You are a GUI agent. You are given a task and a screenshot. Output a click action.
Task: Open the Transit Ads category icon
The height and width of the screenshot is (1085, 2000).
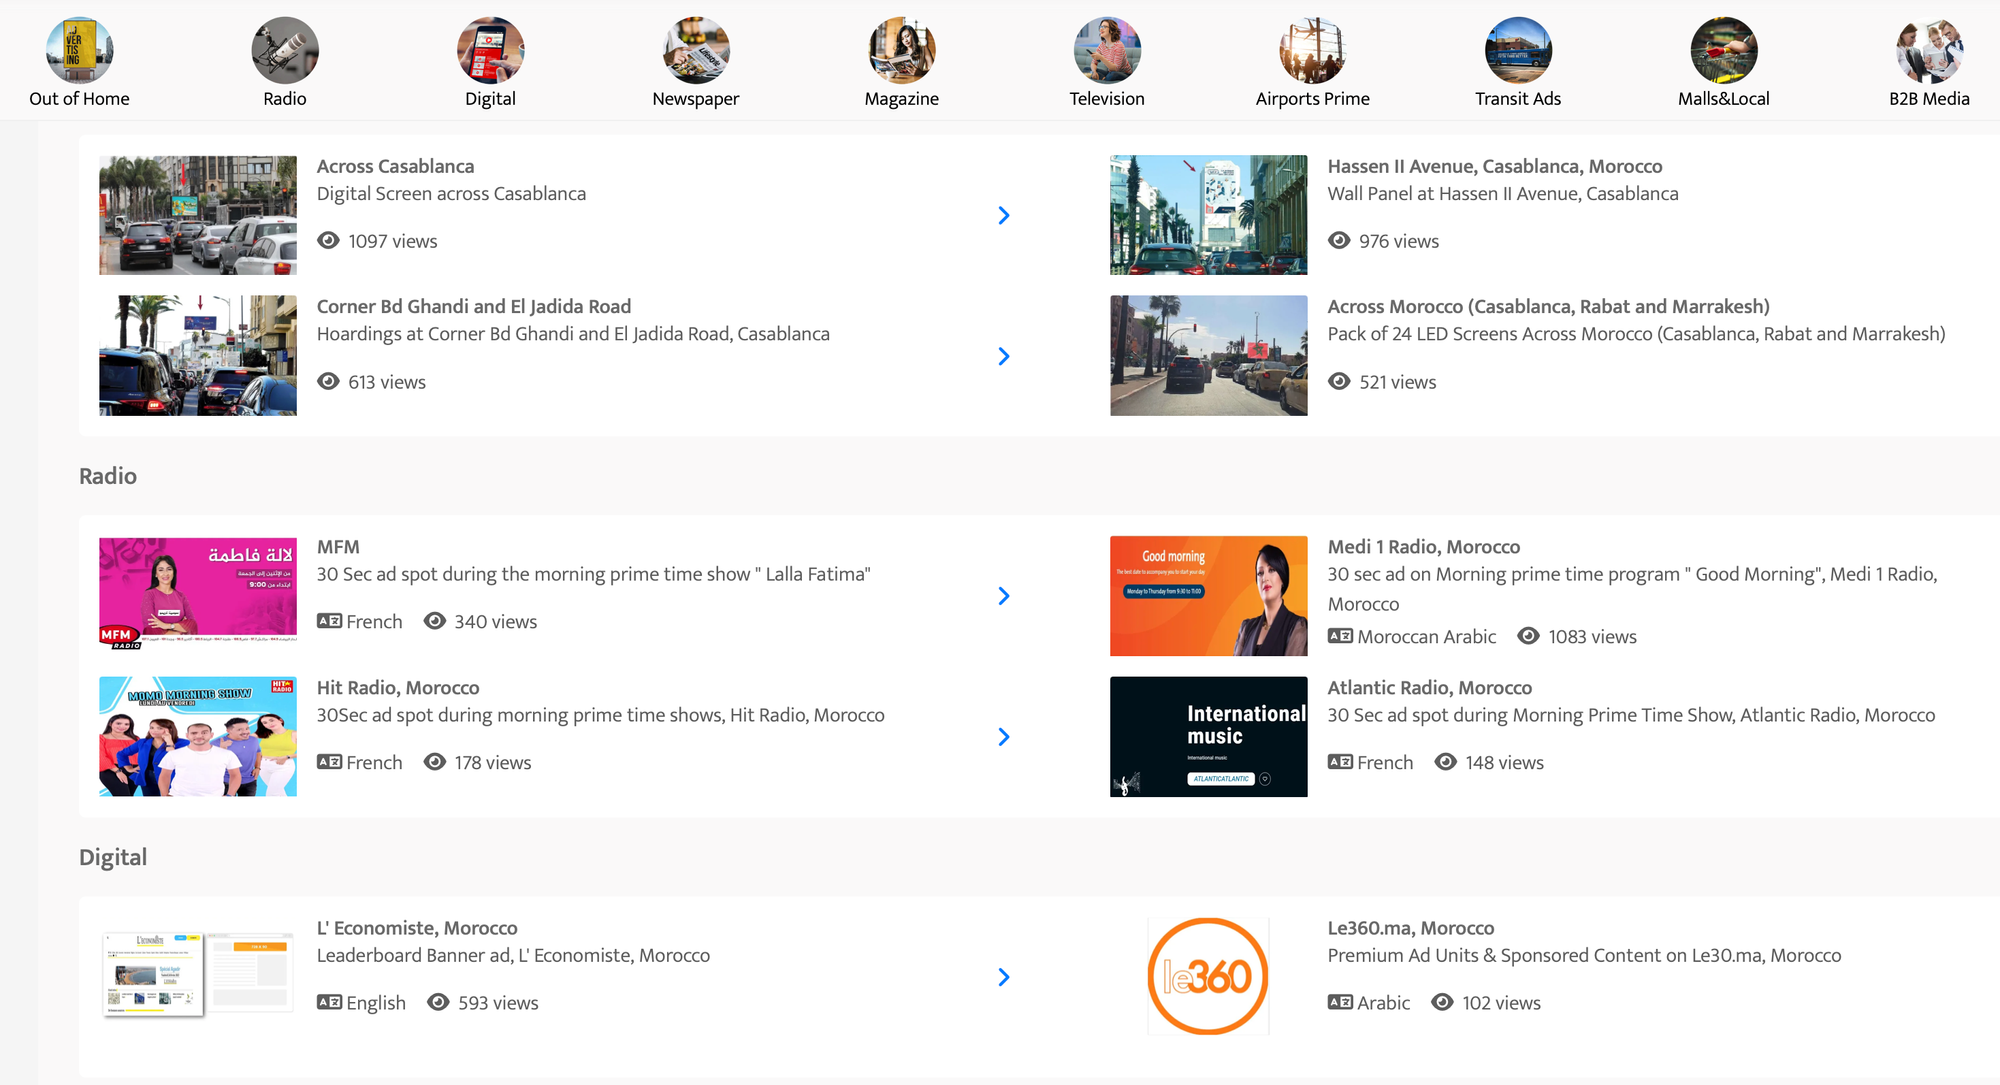(1518, 50)
